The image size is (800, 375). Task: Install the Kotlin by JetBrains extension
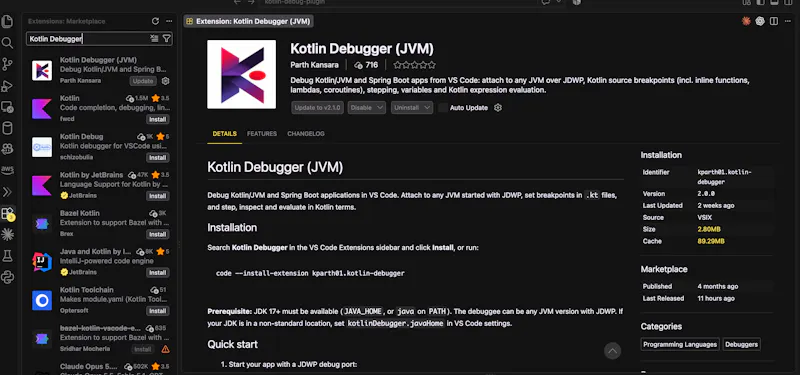158,196
